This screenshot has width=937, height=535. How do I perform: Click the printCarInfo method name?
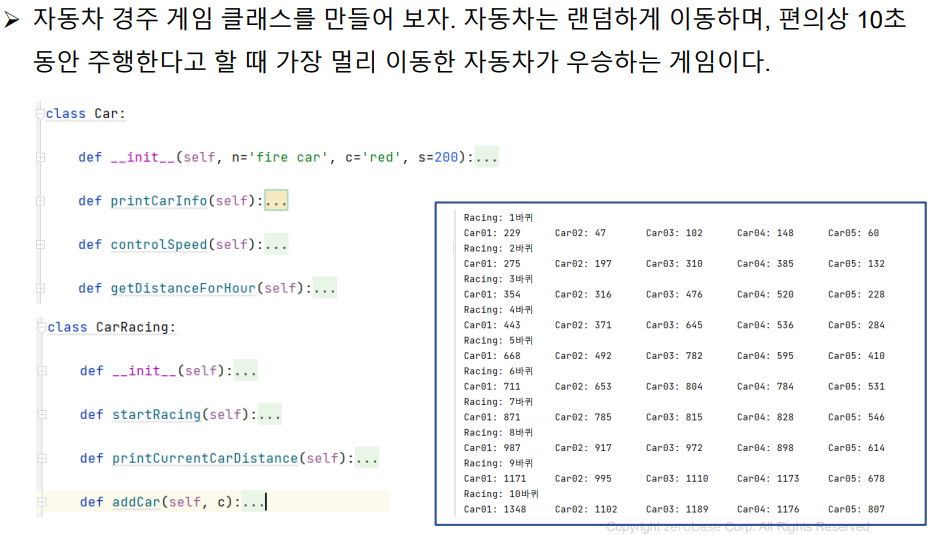pyautogui.click(x=159, y=201)
